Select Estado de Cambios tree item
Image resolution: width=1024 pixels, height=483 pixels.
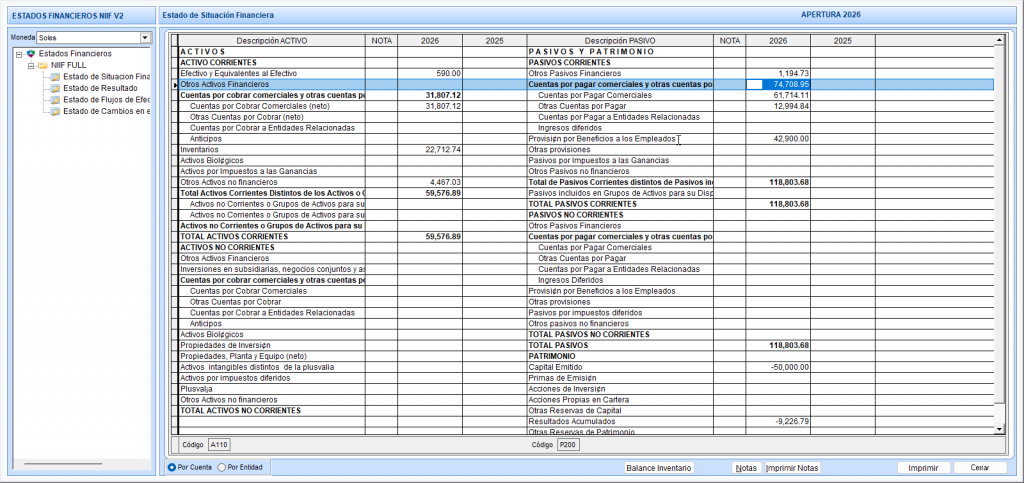click(106, 111)
